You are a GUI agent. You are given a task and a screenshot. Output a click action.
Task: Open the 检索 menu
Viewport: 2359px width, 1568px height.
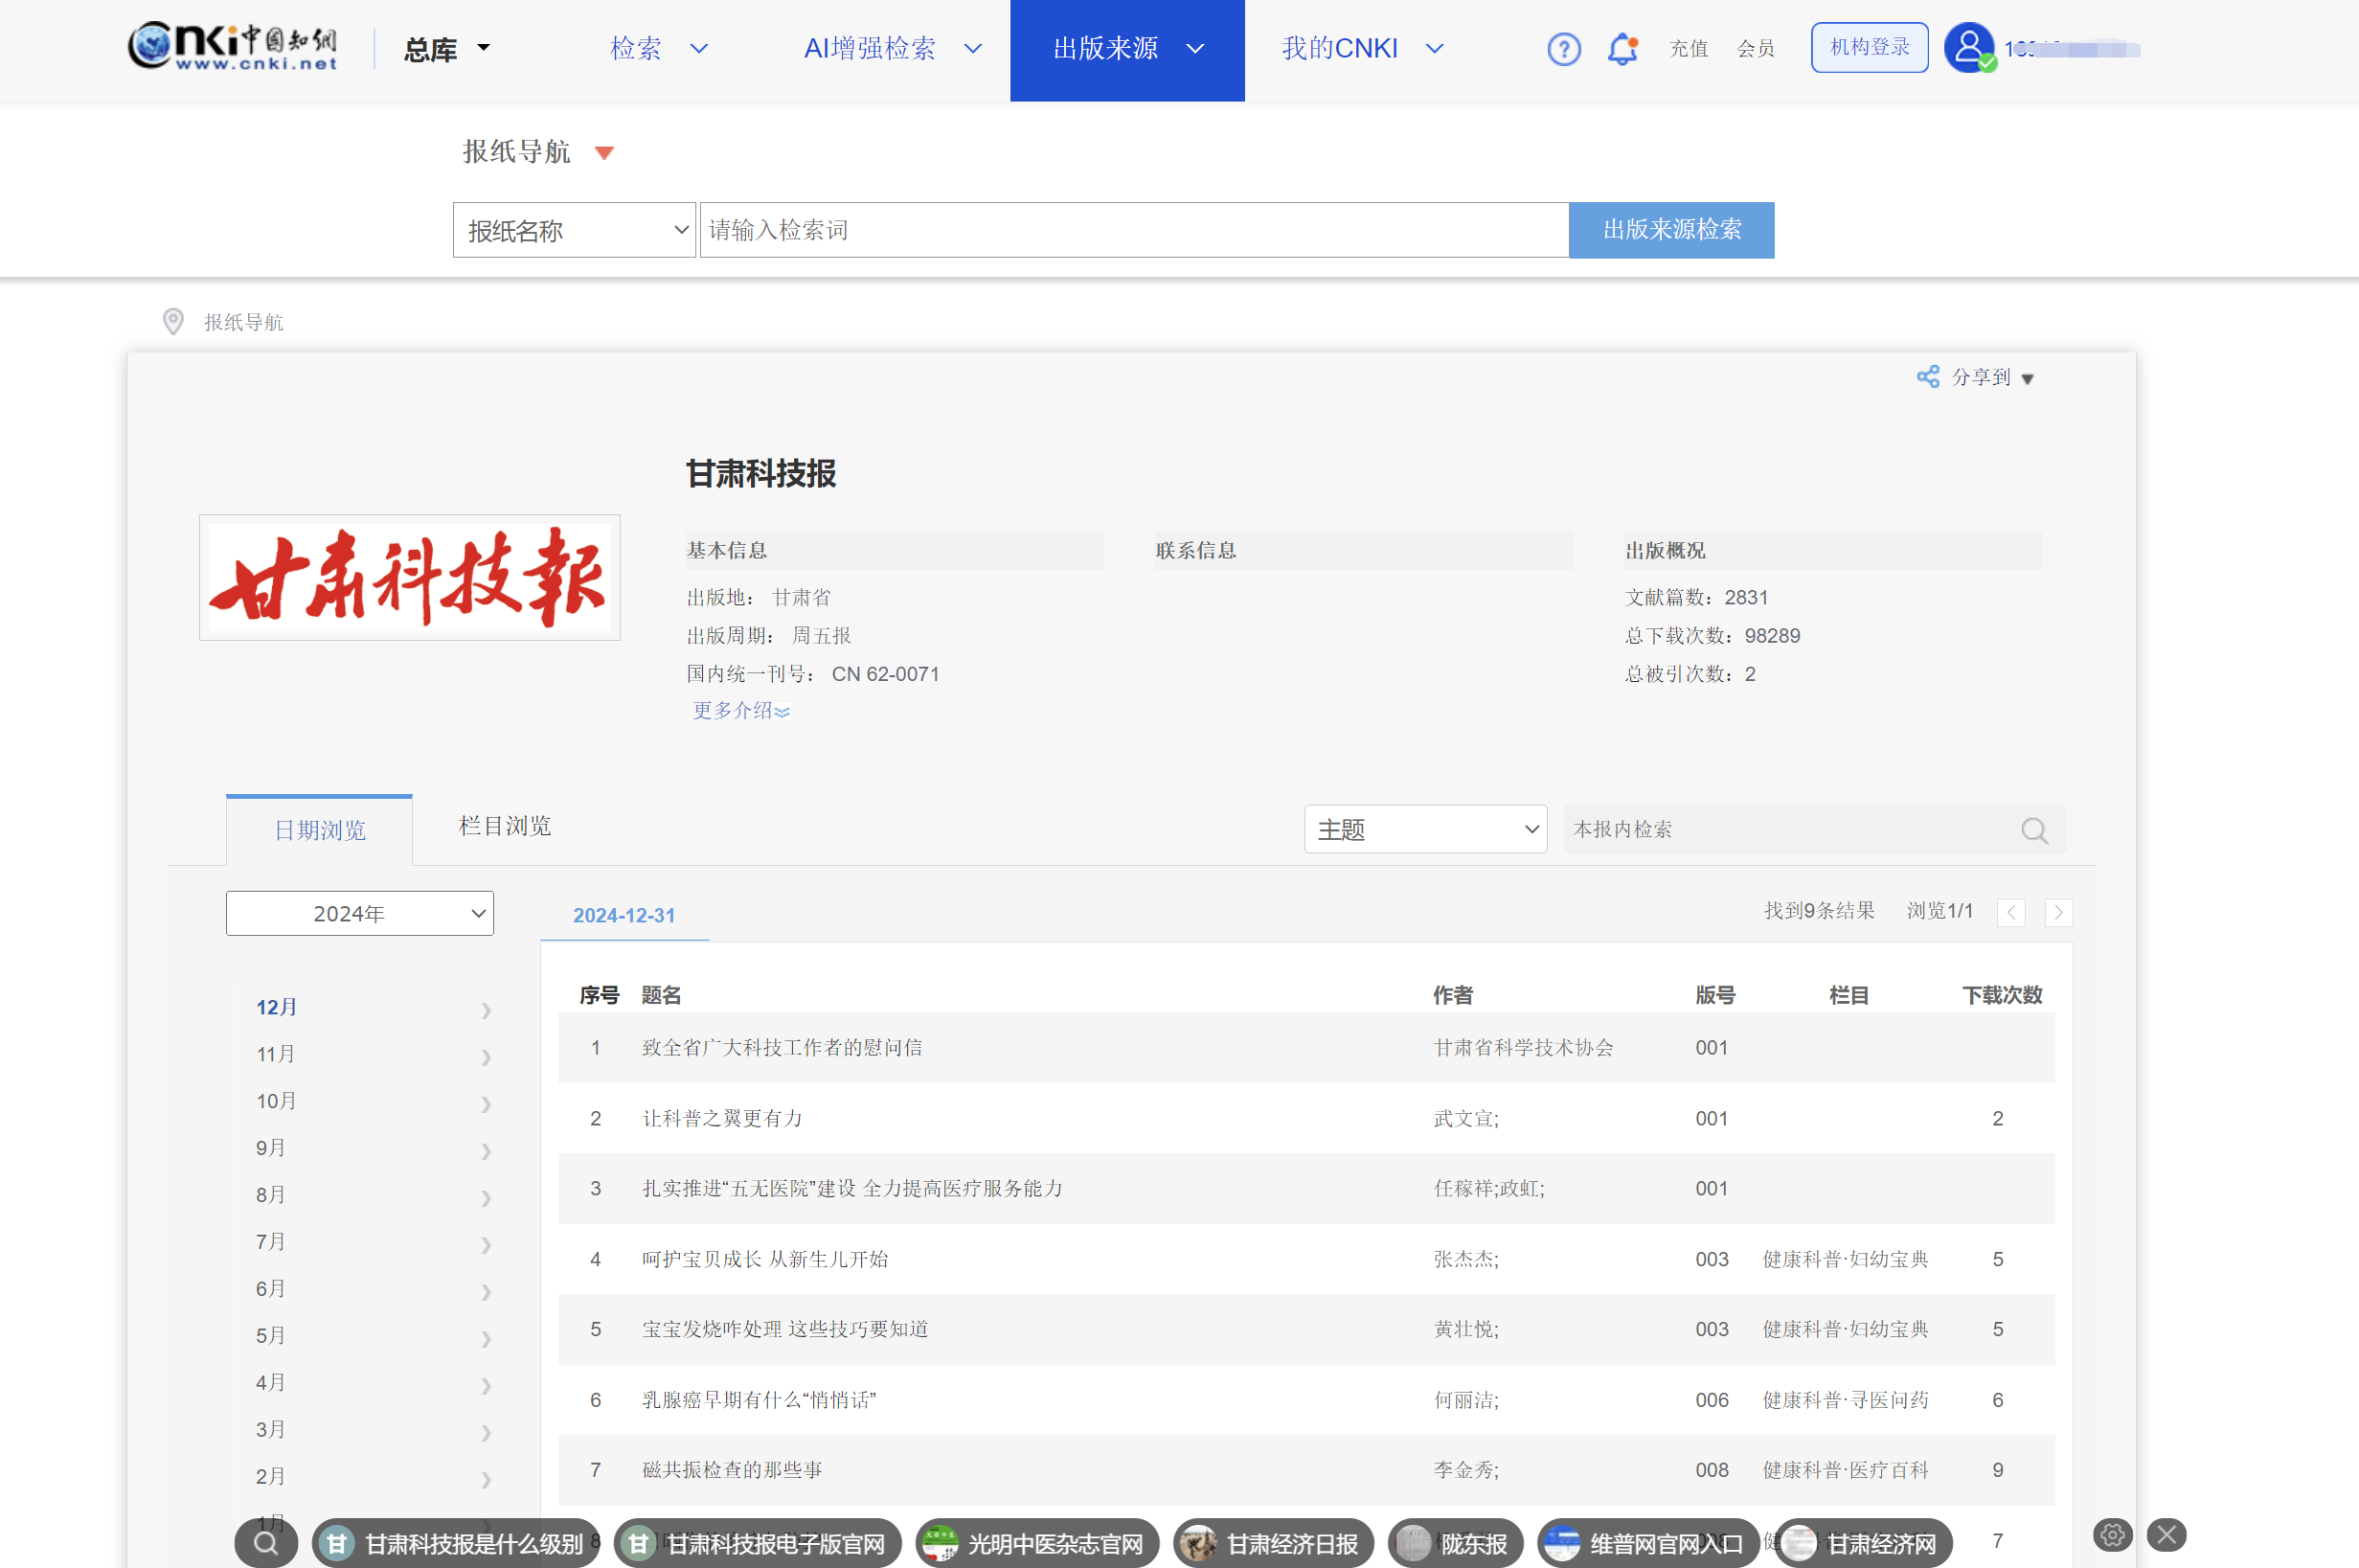659,48
